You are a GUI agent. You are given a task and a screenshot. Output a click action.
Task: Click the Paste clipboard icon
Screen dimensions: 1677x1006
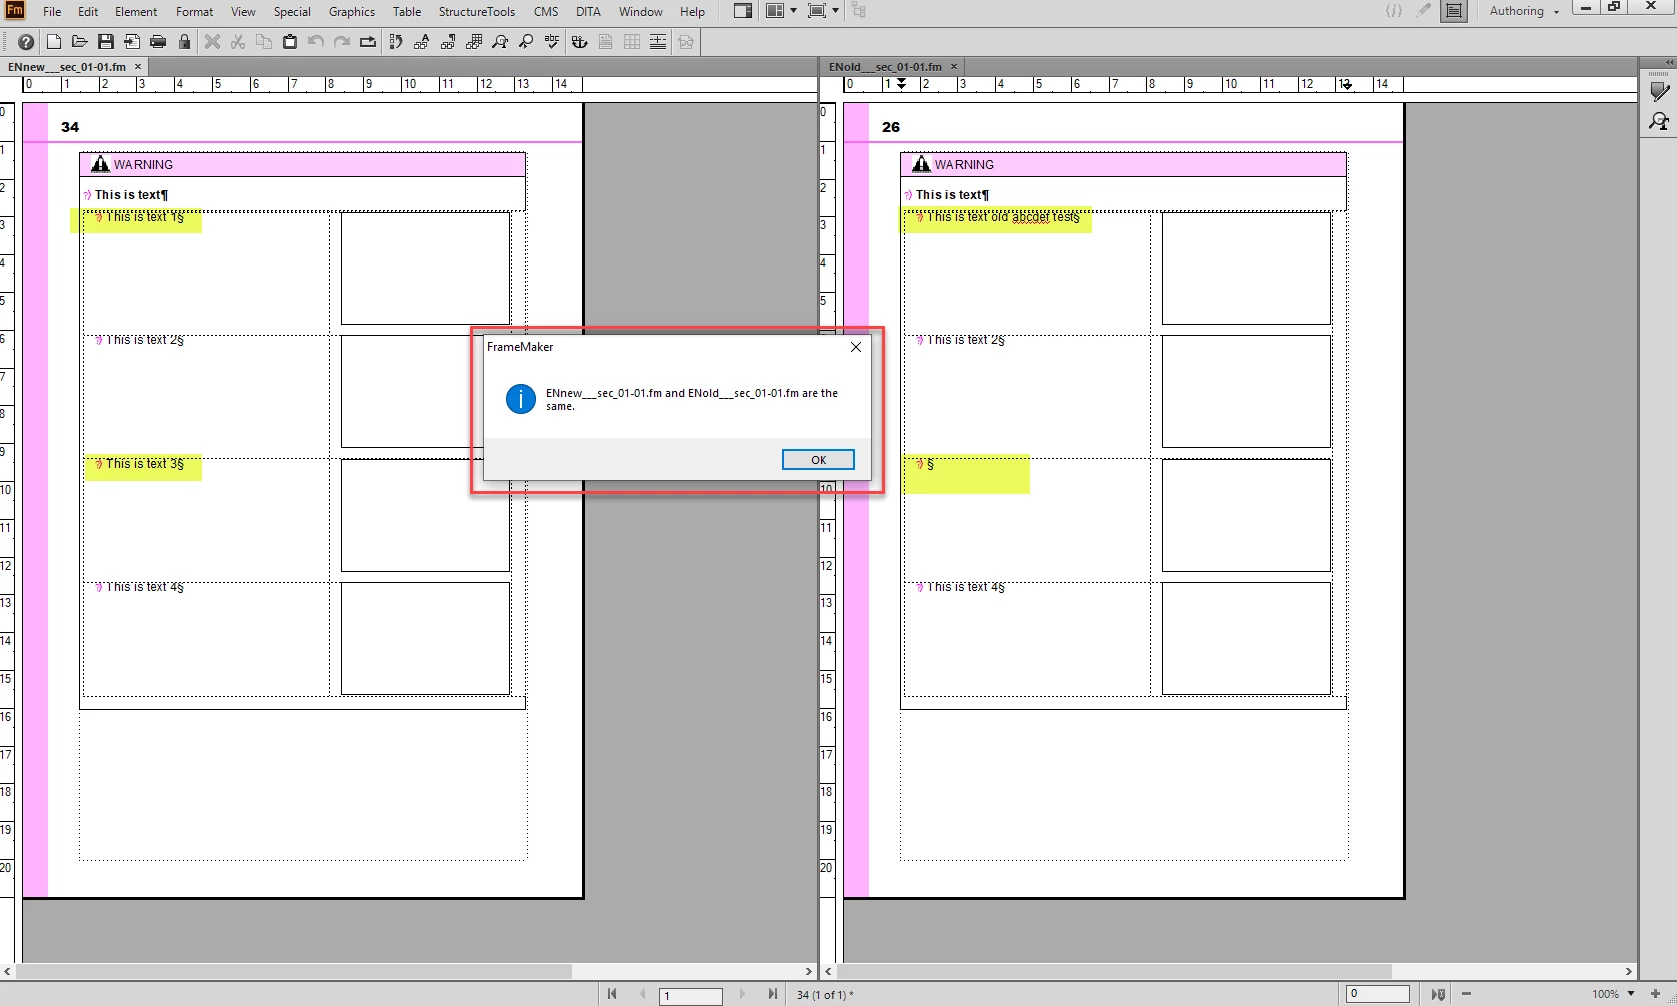tap(290, 42)
